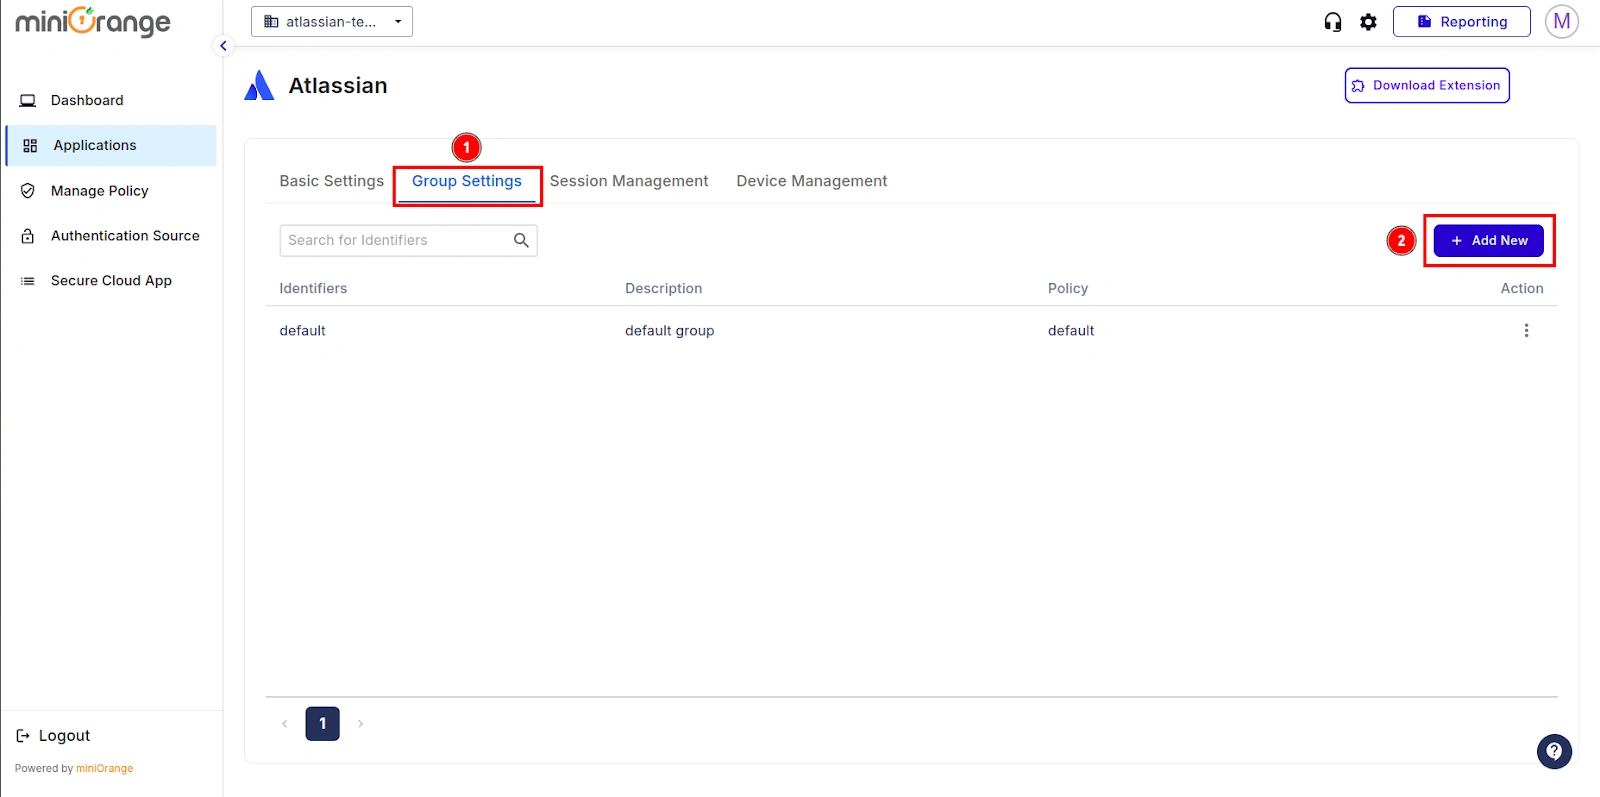Click the Description column header

tap(663, 288)
